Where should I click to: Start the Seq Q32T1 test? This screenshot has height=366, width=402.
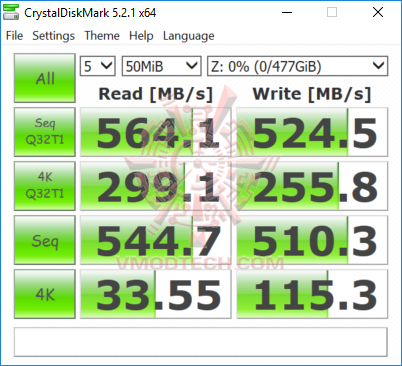(45, 132)
